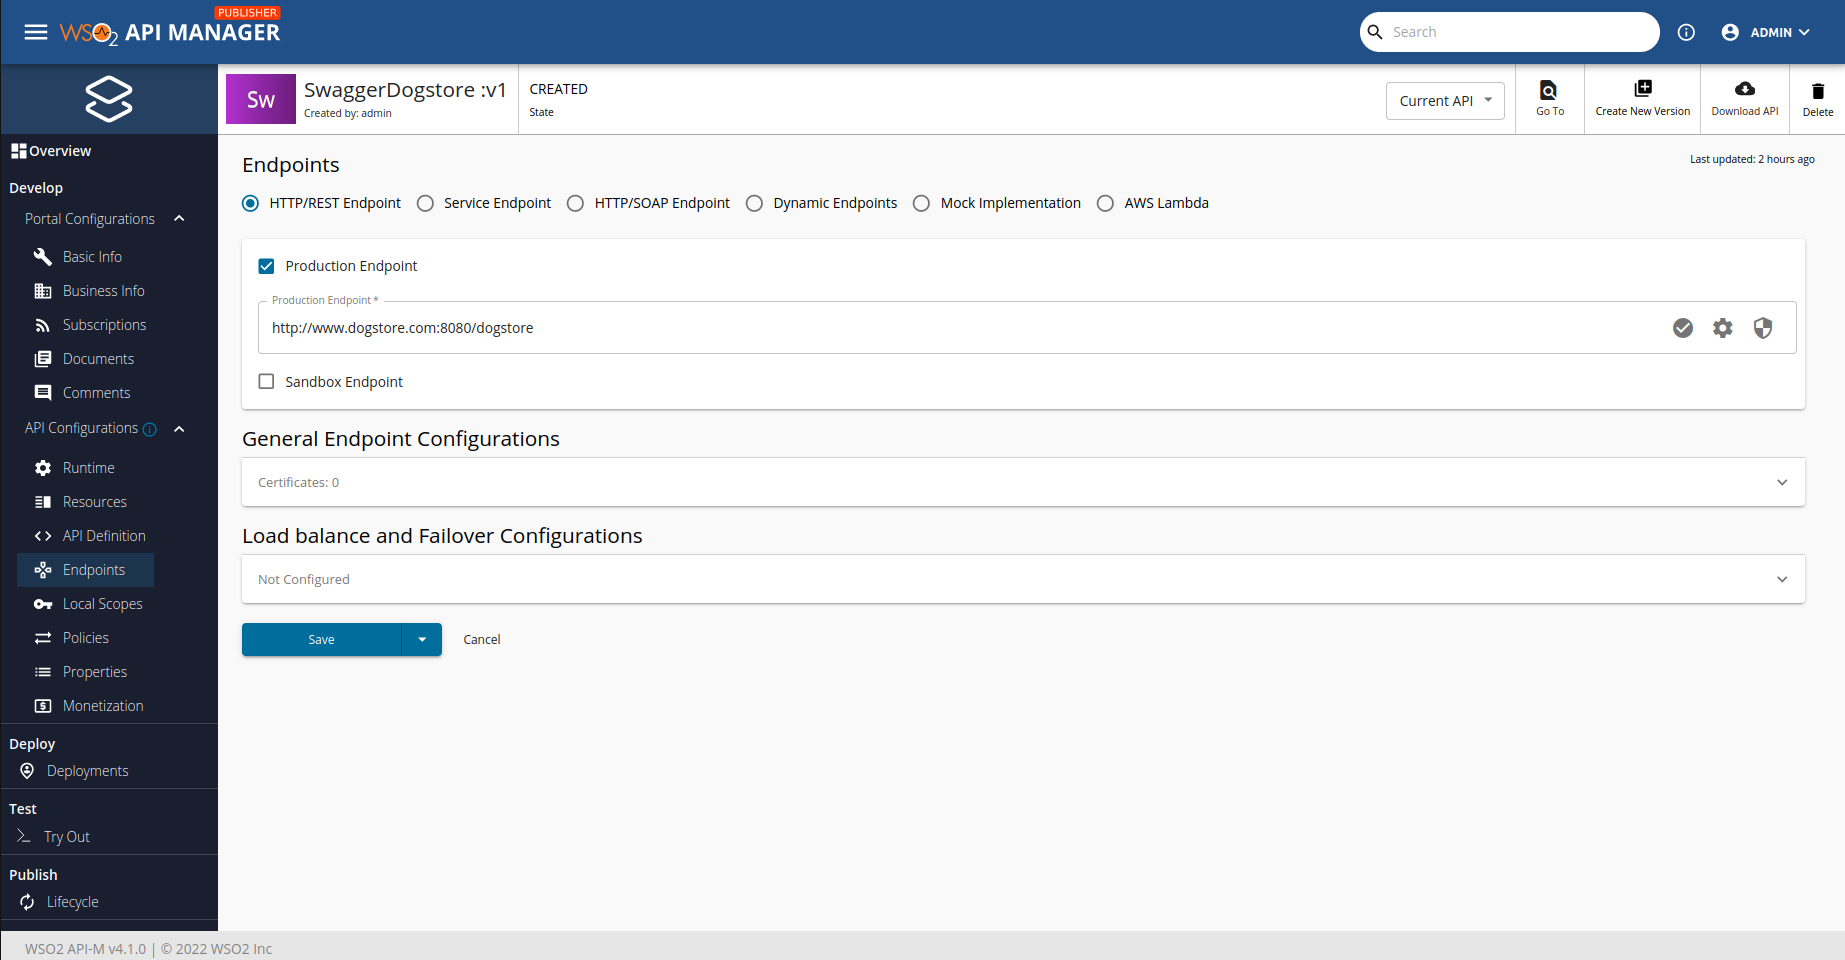The height and width of the screenshot is (960, 1845).
Task: Click the Basic Info wrench icon
Action: pos(43,257)
